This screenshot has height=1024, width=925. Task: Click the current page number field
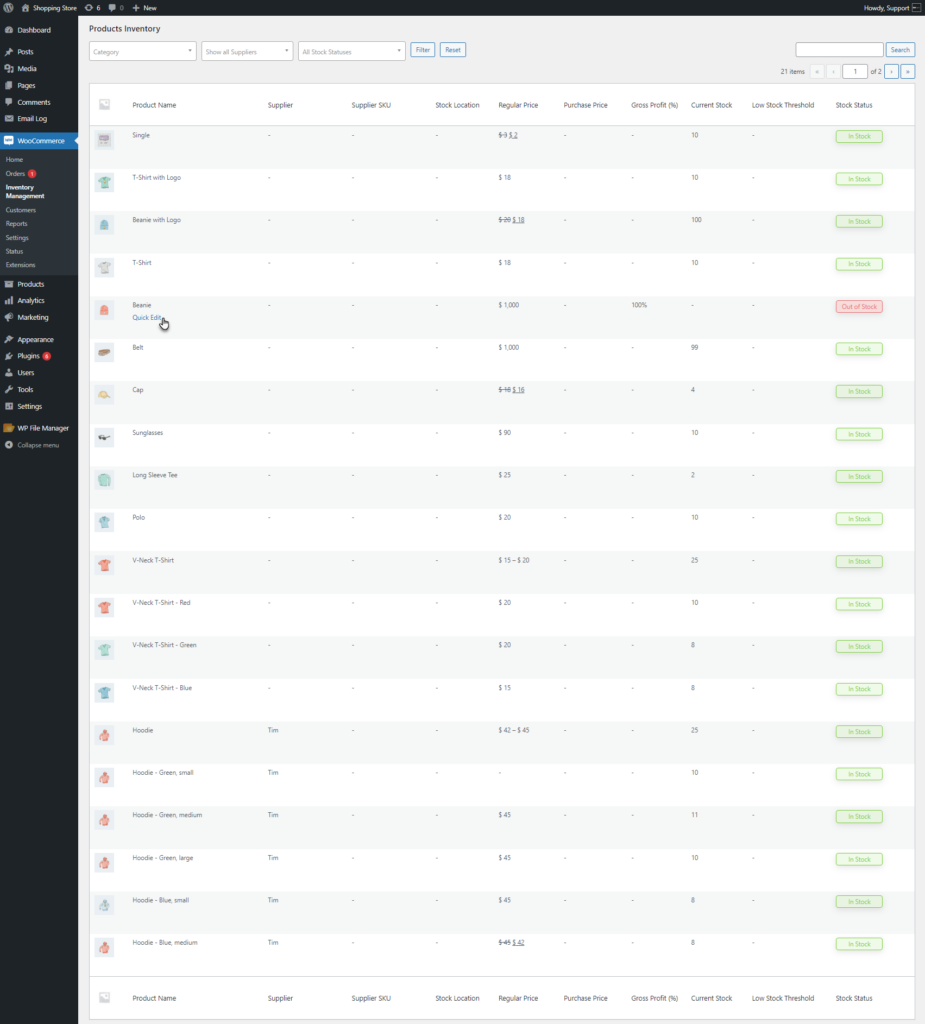coord(855,71)
